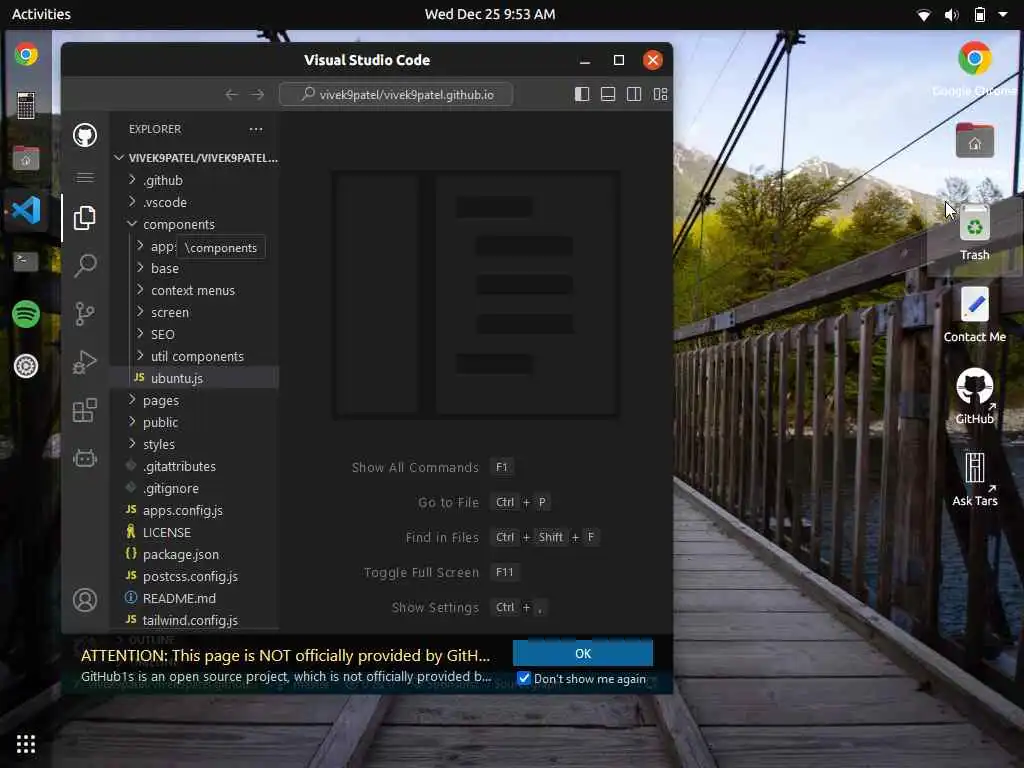Open the Activities overview

(41, 14)
